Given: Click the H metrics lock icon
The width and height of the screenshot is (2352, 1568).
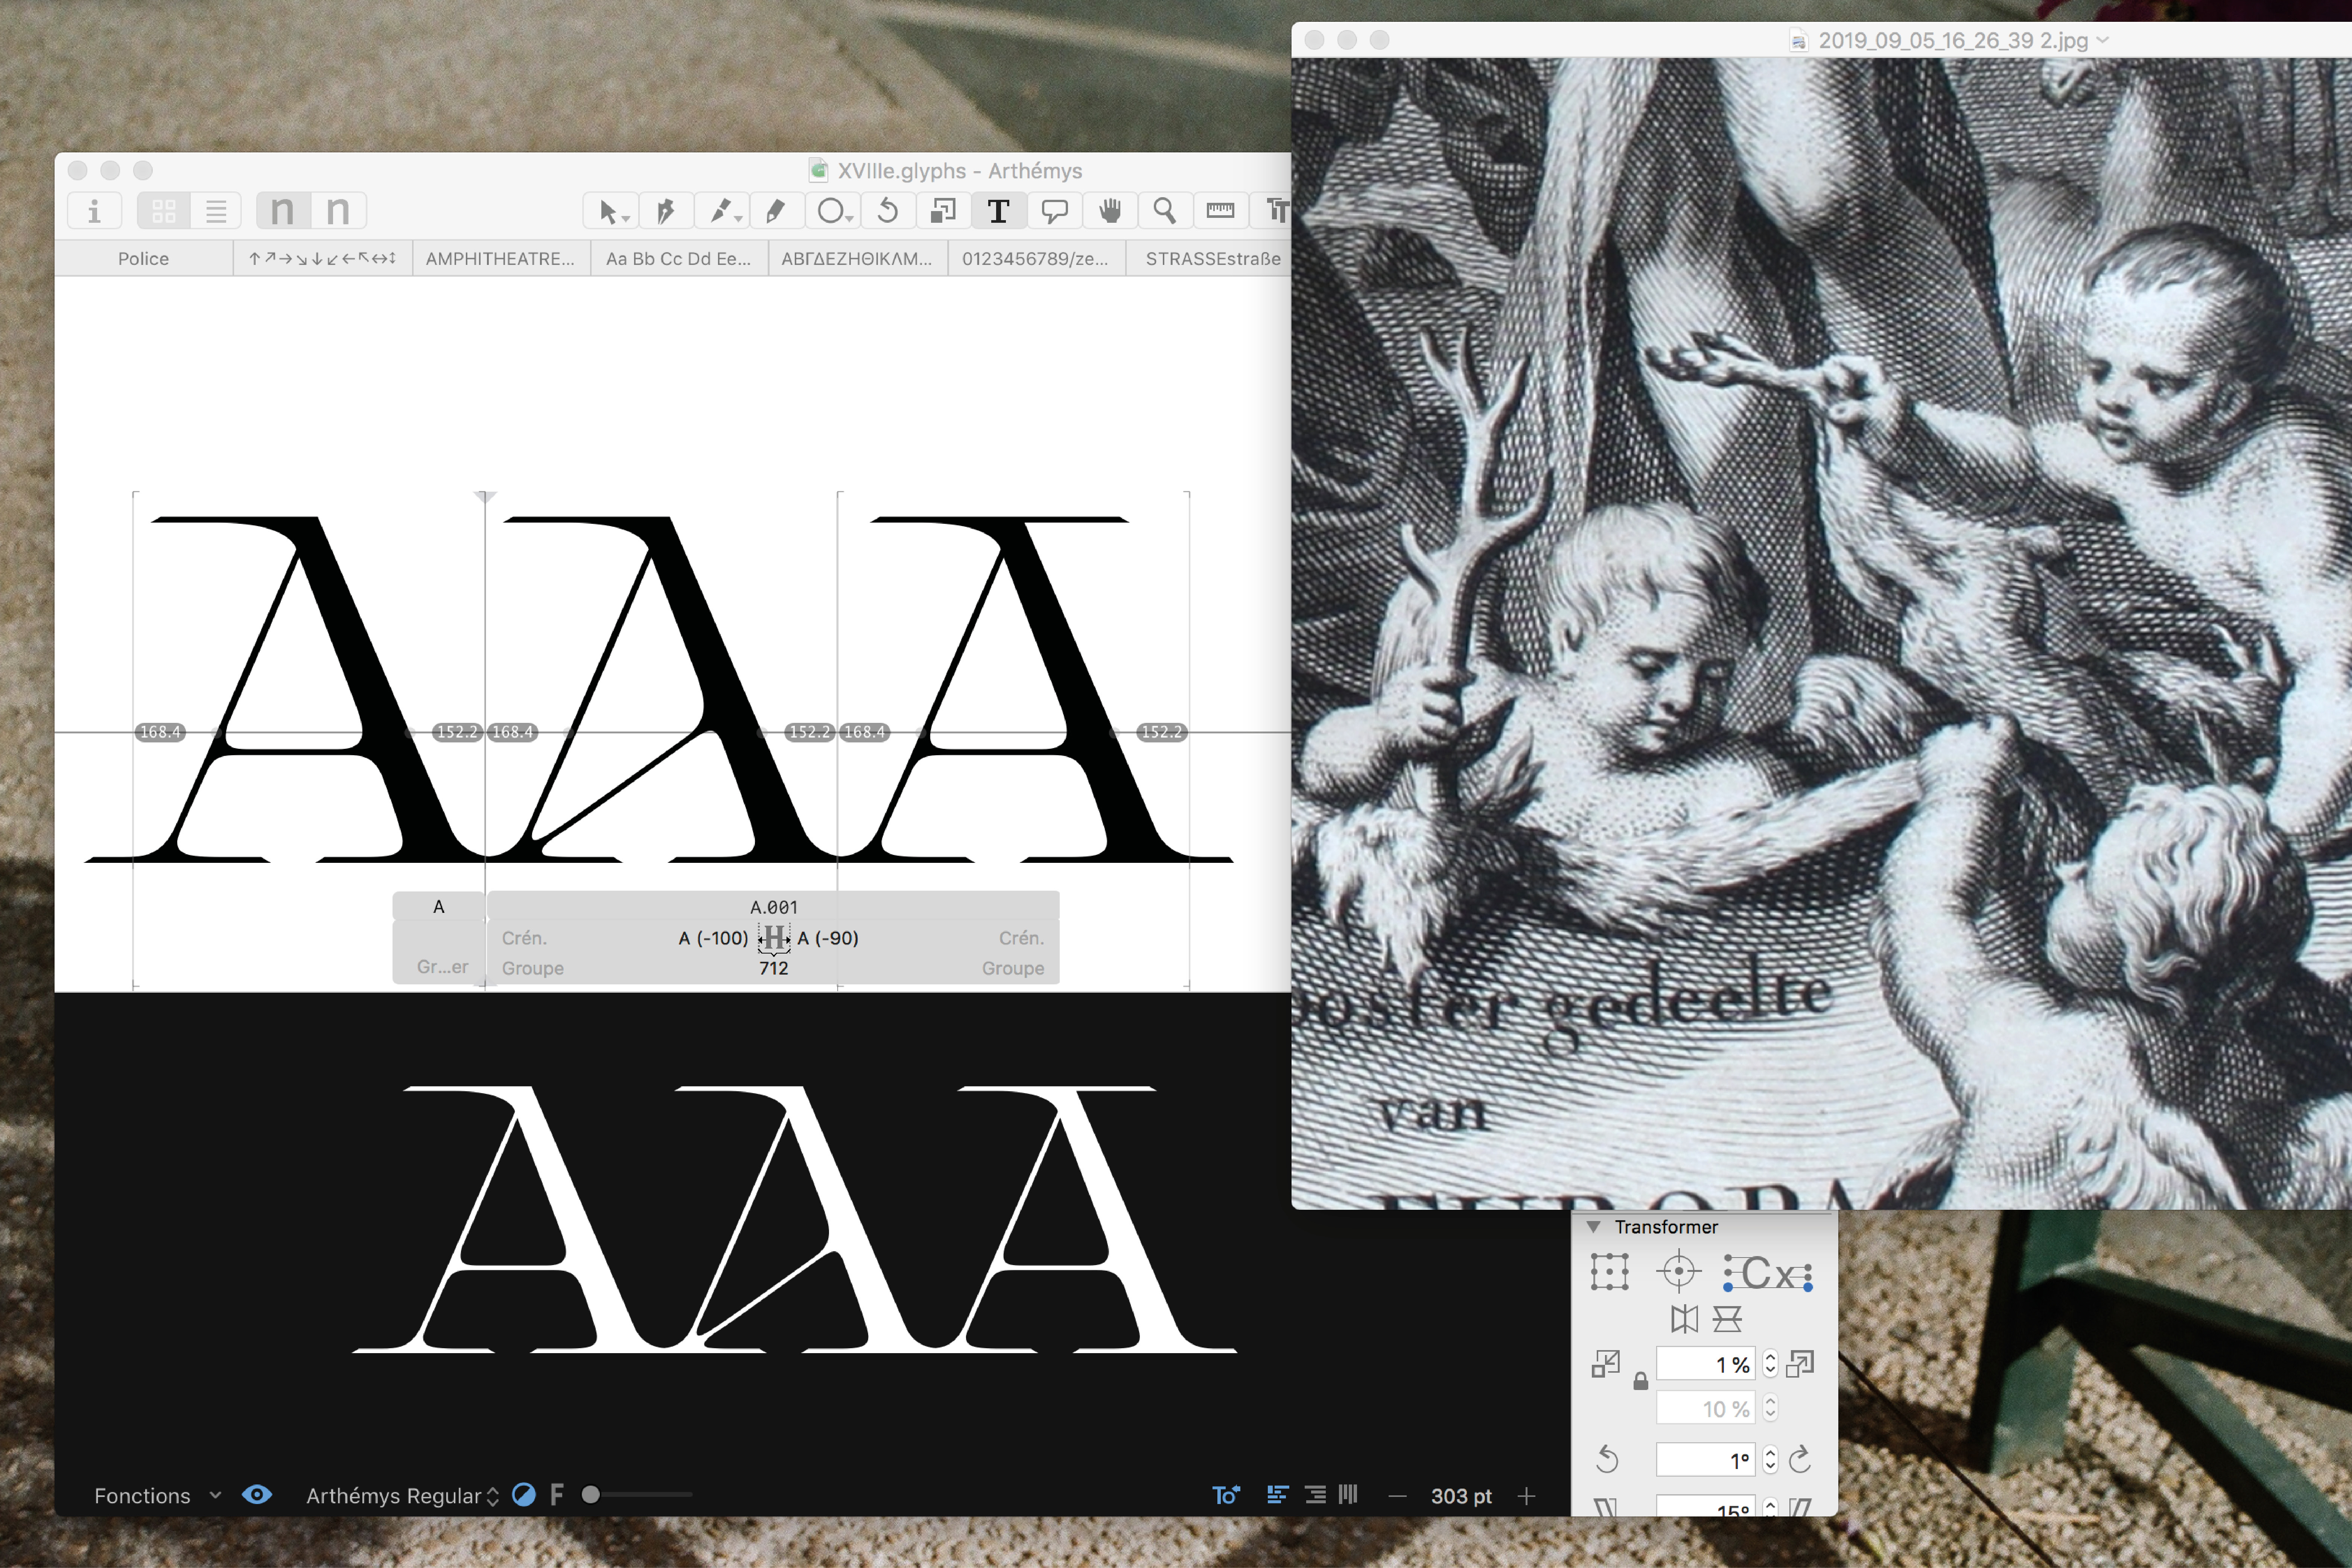Looking at the screenshot, I should tap(774, 938).
